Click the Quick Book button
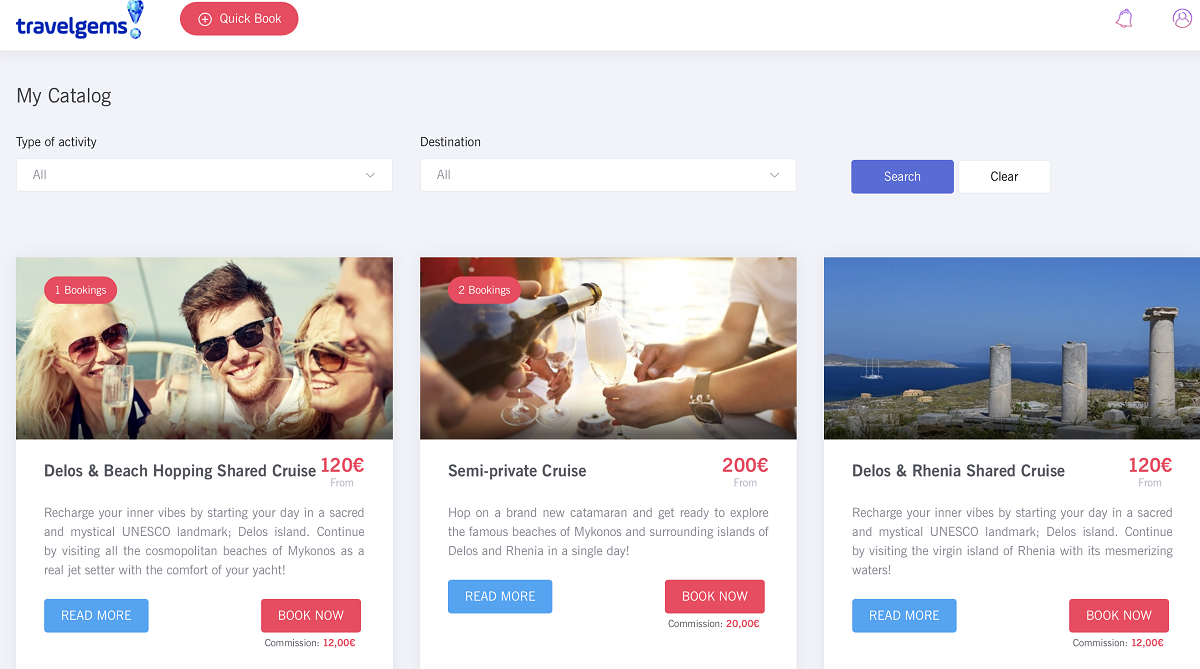1200x669 pixels. coord(239,19)
